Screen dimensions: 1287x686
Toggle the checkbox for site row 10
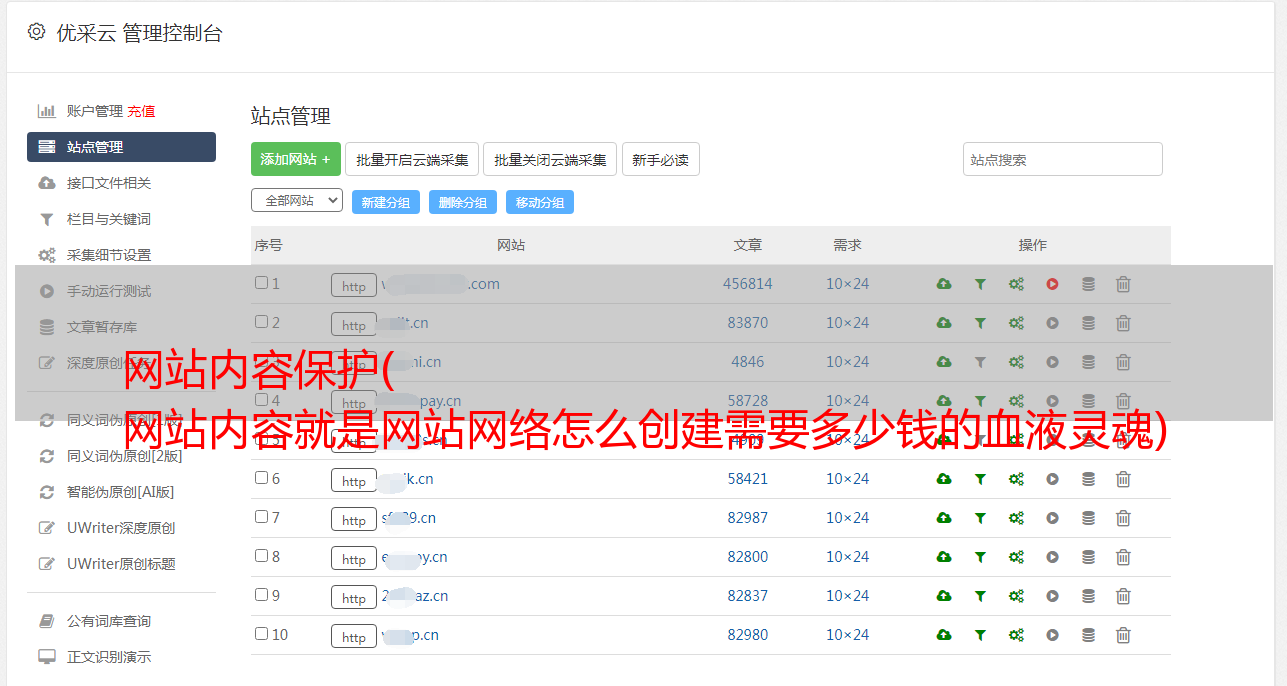tap(262, 634)
